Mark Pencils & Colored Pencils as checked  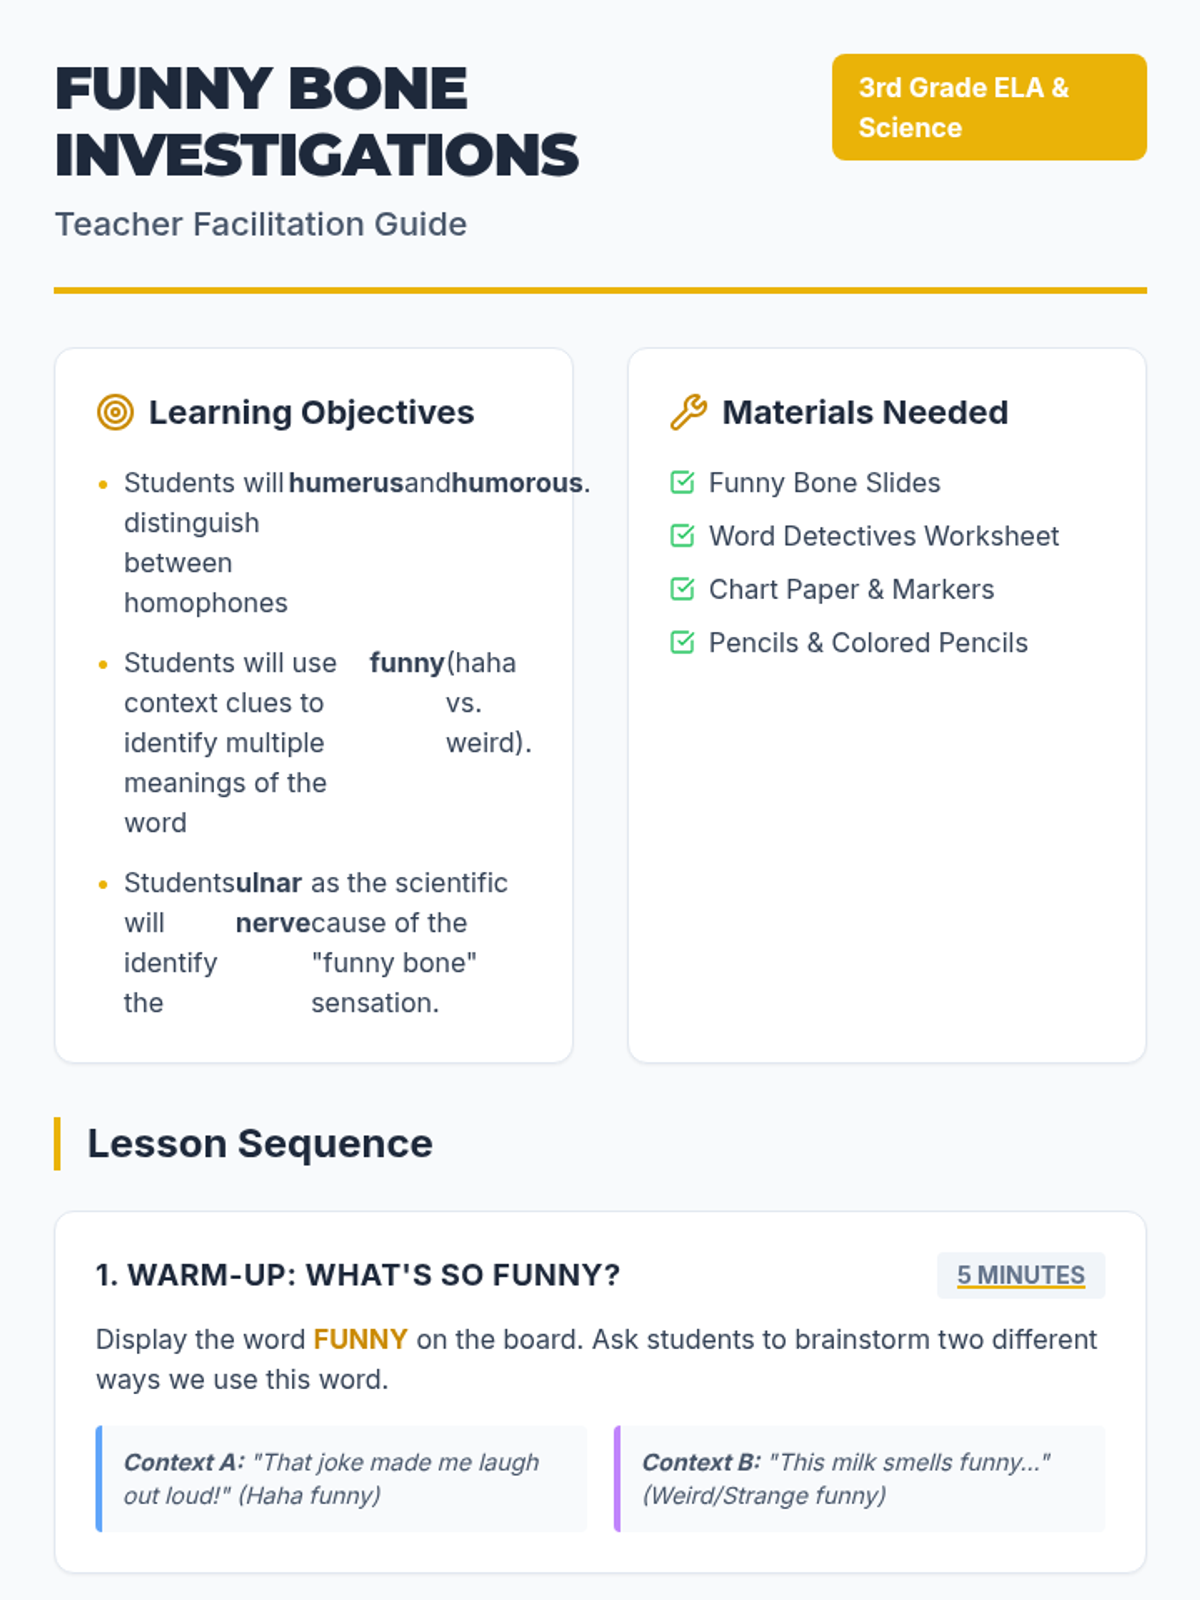tap(682, 642)
